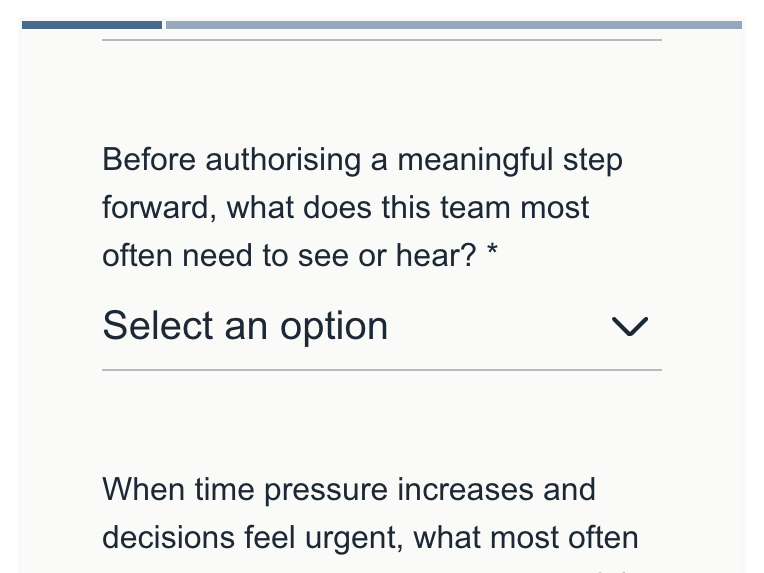This screenshot has height=573, width=764.
Task: Click the "Before authorising a meaningful step" line
Action: click(x=362, y=160)
